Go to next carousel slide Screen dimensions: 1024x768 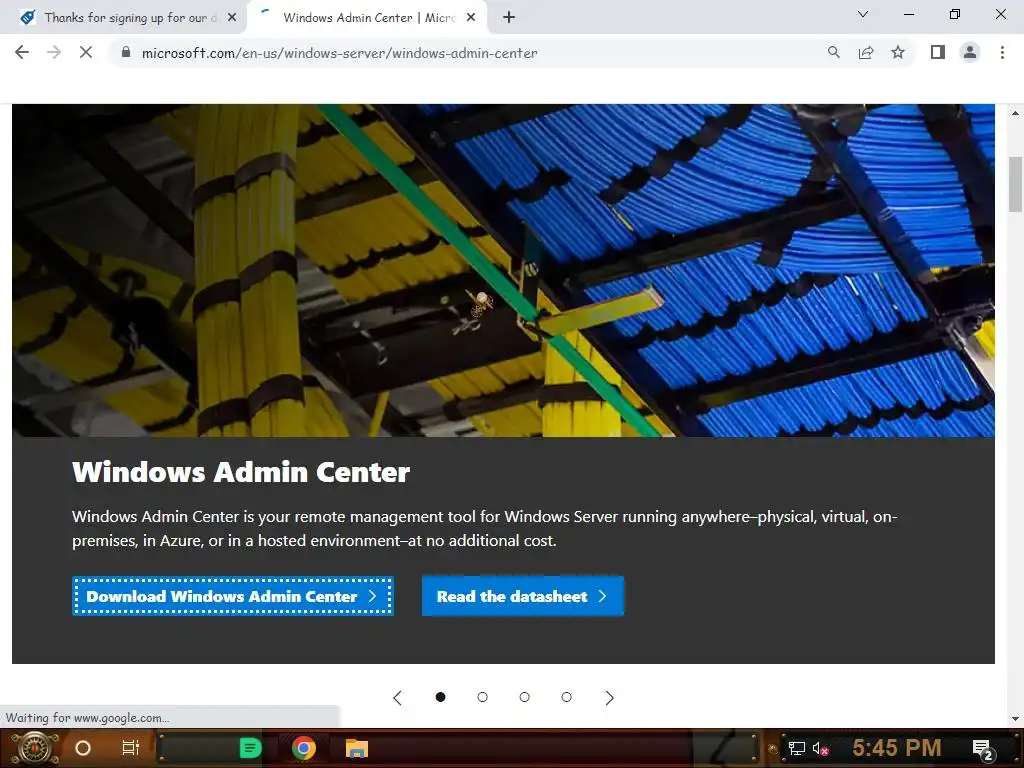tap(609, 697)
